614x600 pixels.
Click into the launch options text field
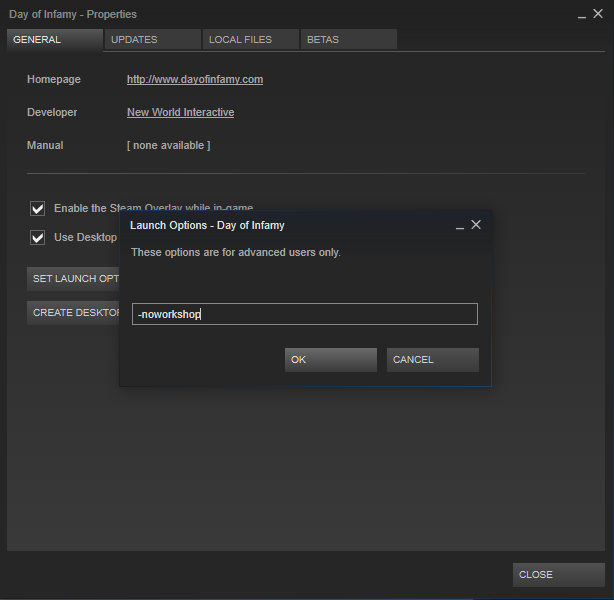(x=305, y=314)
